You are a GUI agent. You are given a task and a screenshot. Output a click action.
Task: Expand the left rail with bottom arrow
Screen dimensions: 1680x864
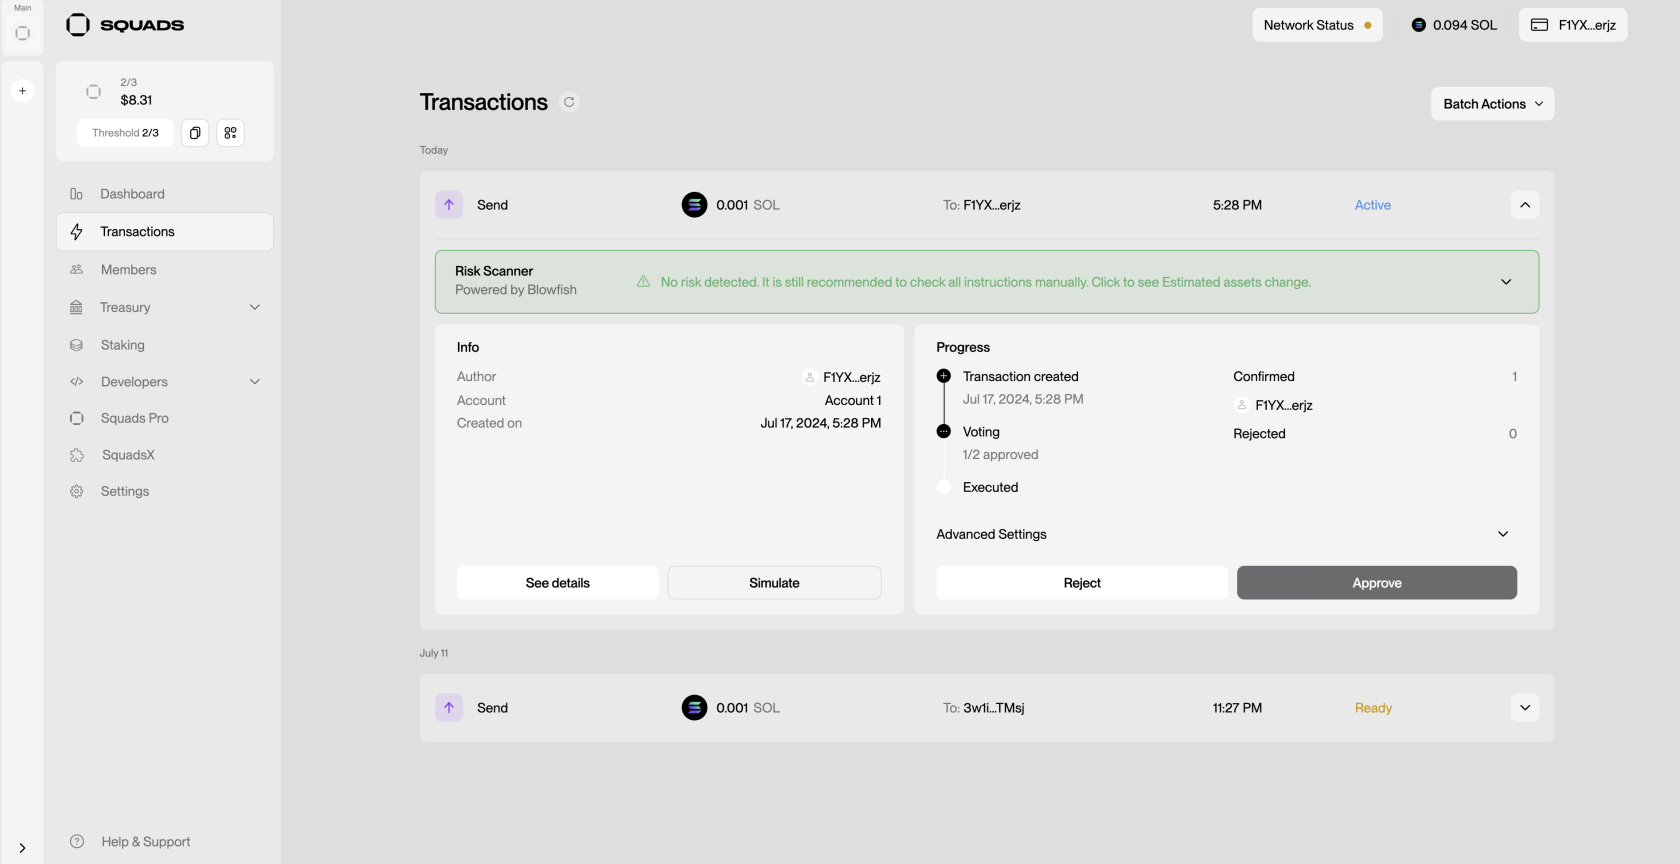[22, 848]
